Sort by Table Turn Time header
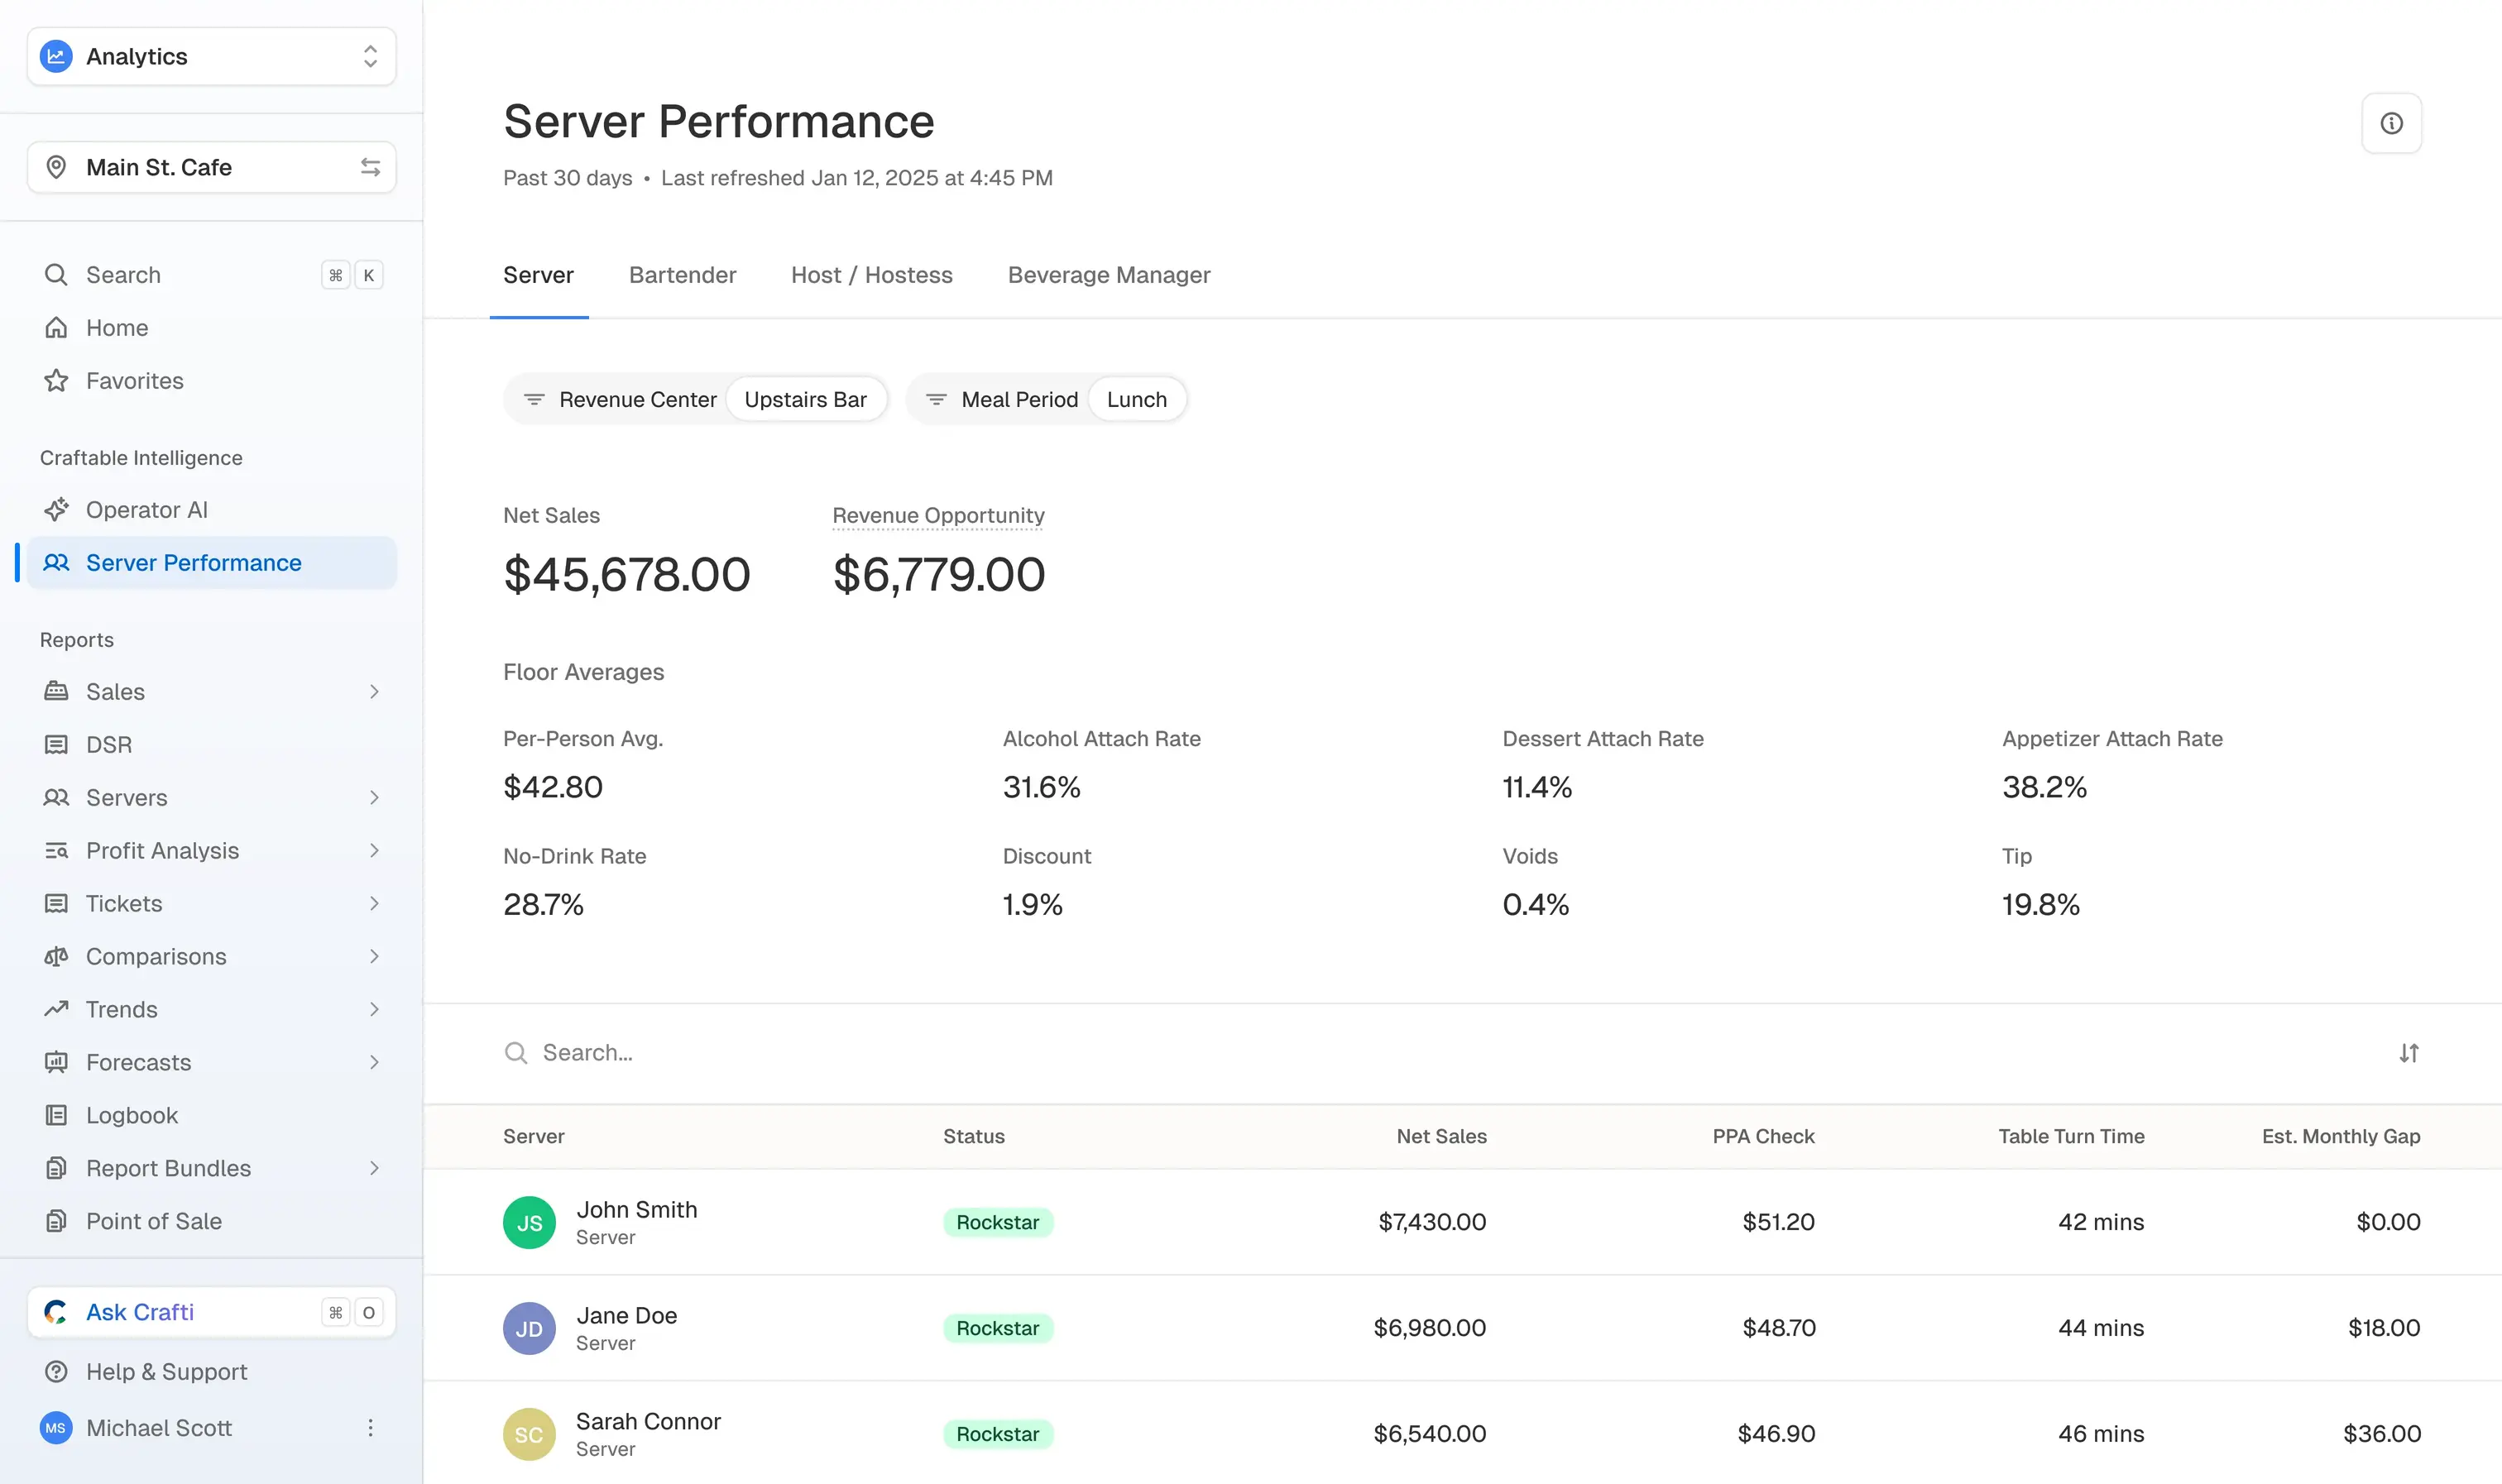Screen dimensions: 2502x1484 click(x=2071, y=1136)
